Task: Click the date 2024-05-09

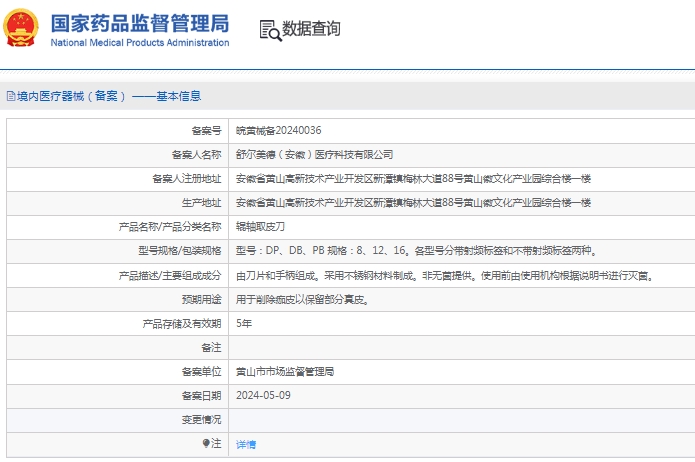Action: tap(263, 395)
